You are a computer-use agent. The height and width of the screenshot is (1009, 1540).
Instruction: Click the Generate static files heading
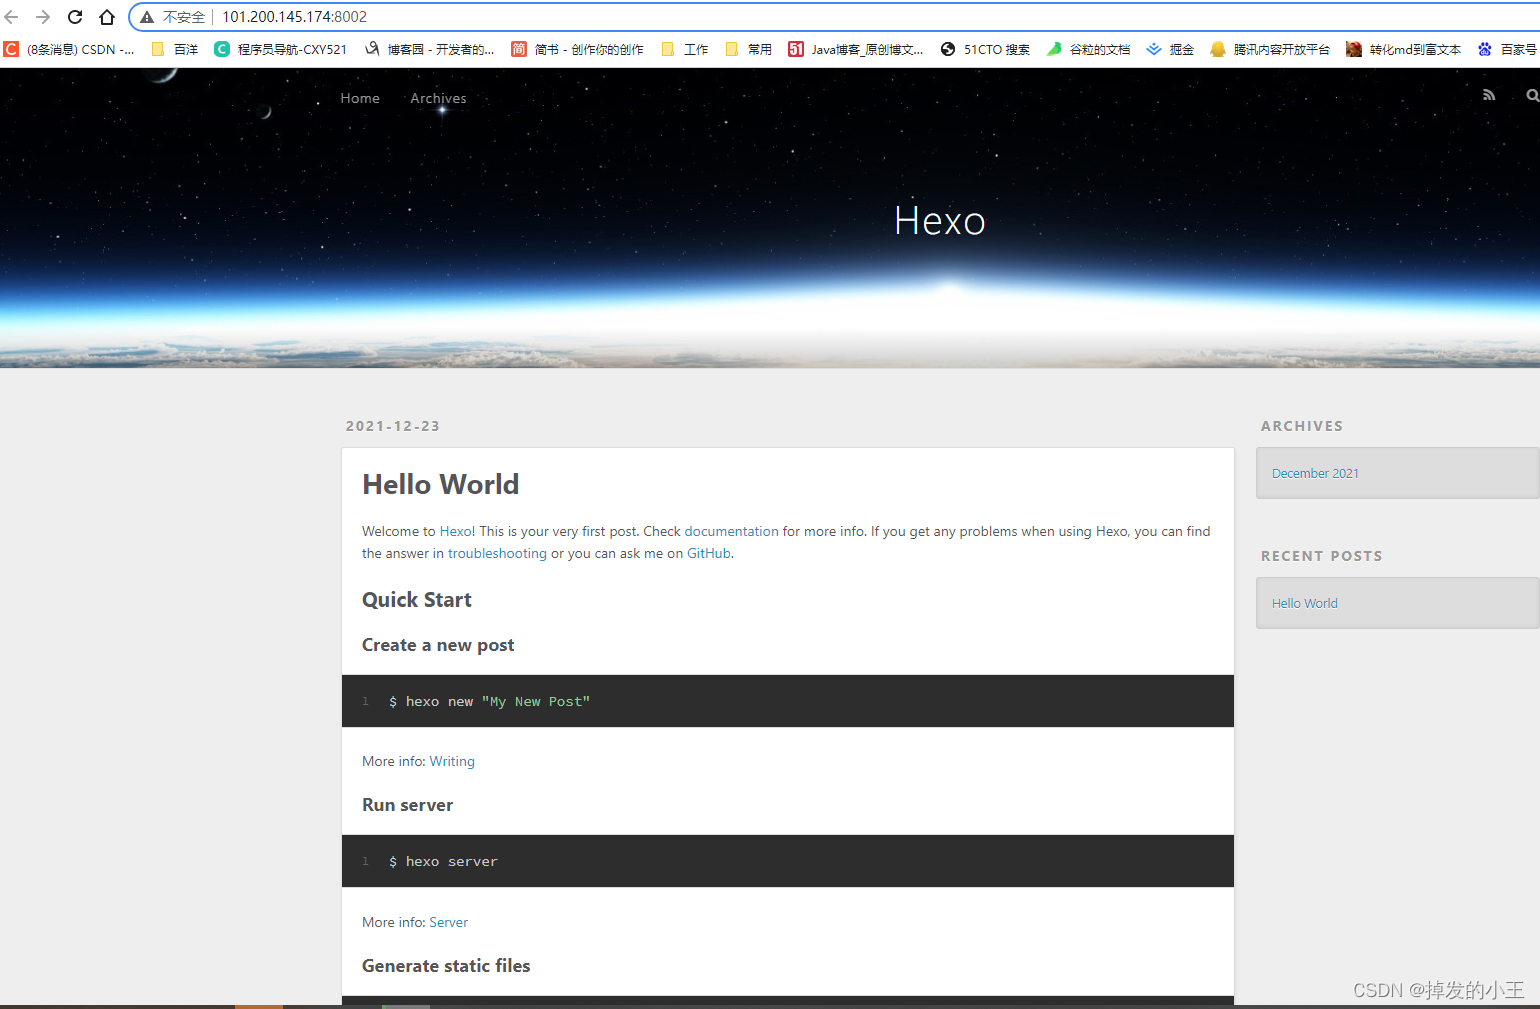coord(446,966)
